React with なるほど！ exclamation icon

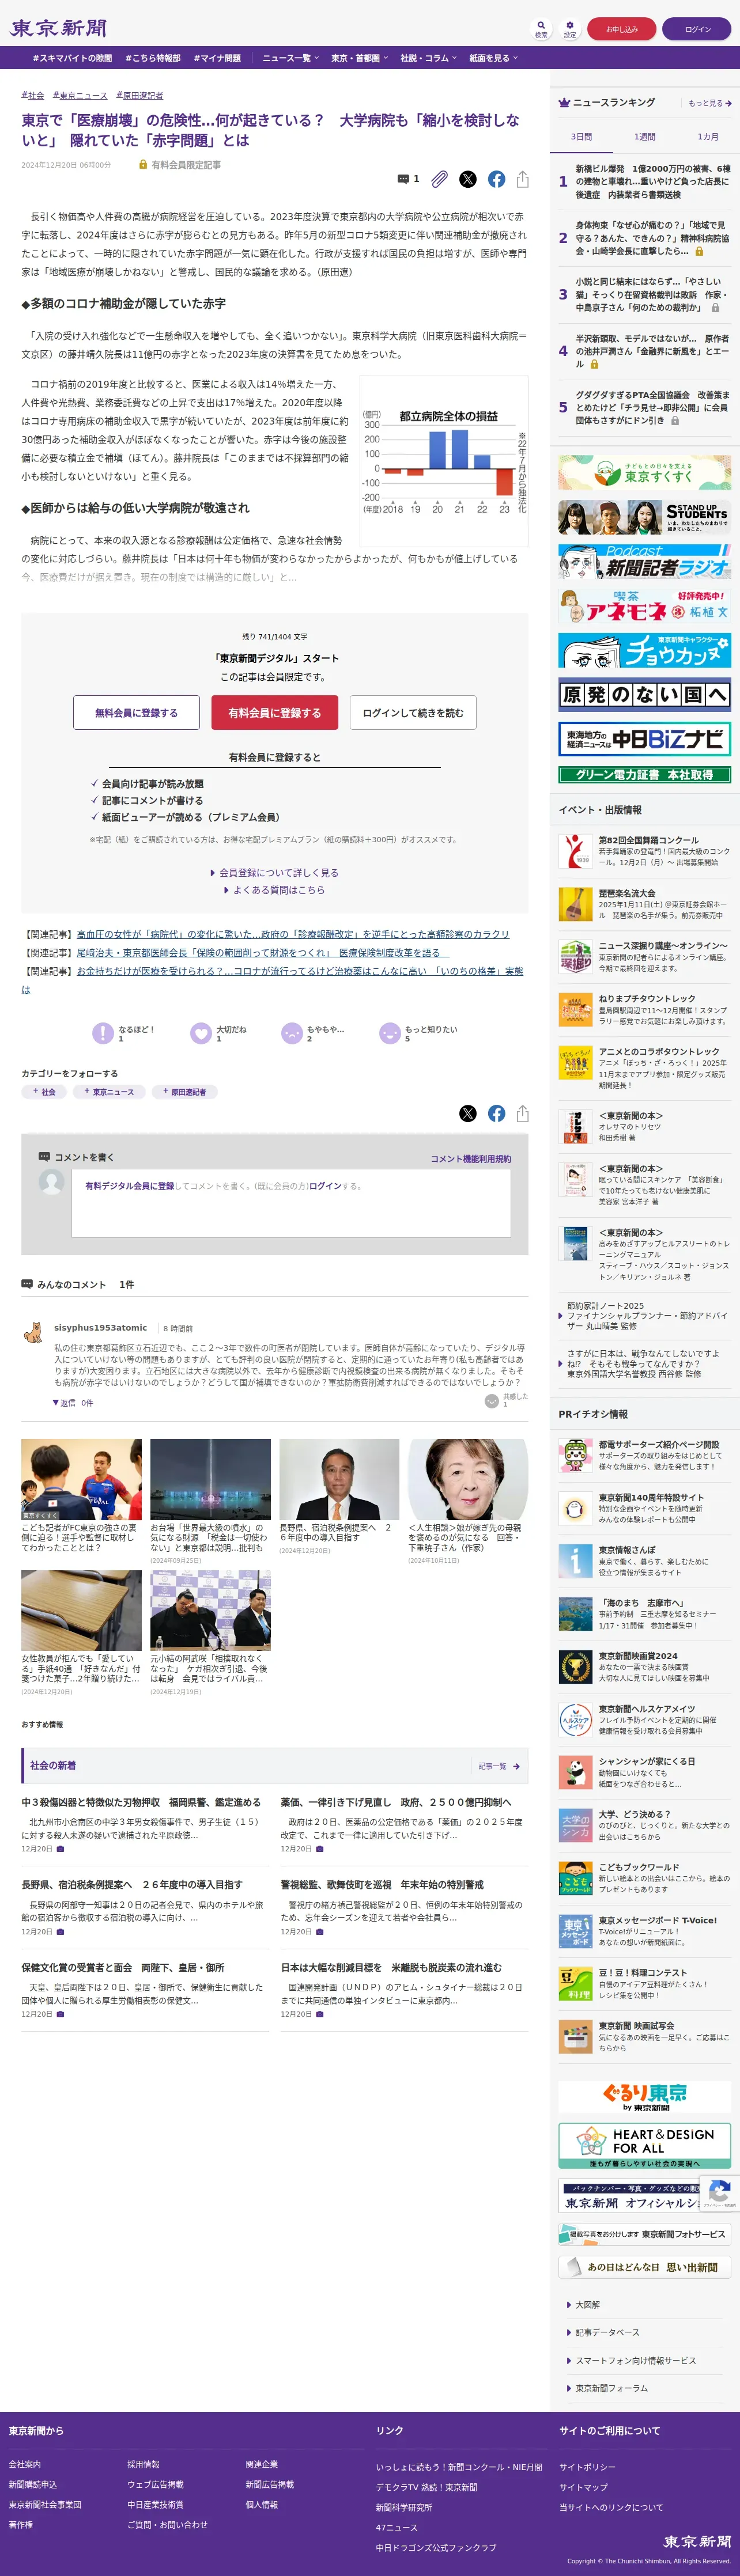(x=102, y=1033)
